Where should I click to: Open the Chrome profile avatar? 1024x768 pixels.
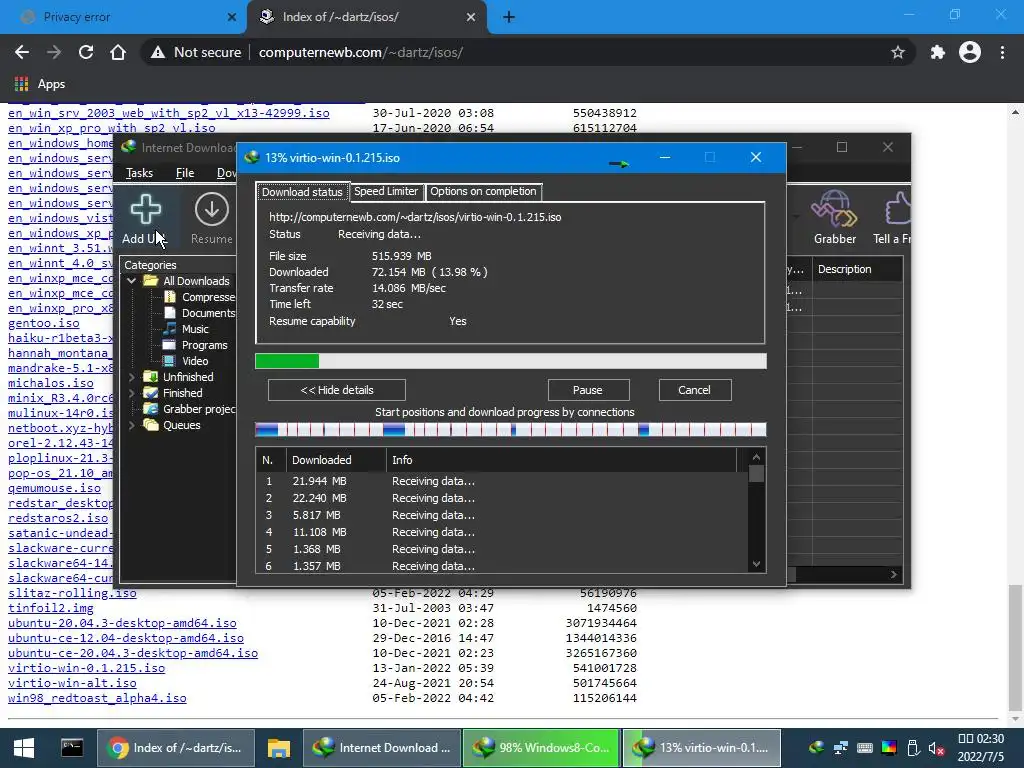(x=970, y=52)
